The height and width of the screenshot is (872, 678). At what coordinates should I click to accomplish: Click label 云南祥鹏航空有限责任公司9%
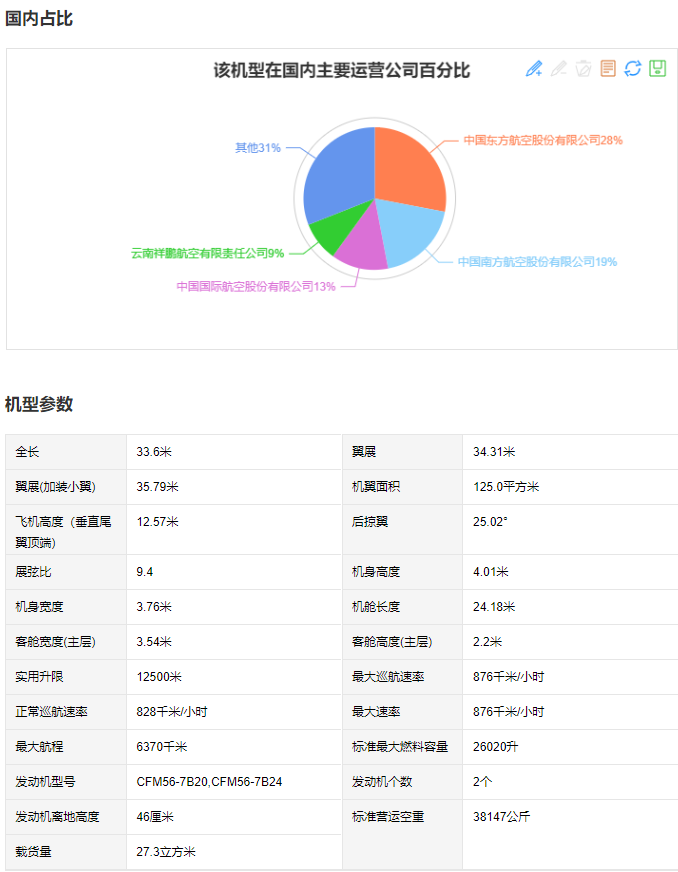[x=207, y=253]
